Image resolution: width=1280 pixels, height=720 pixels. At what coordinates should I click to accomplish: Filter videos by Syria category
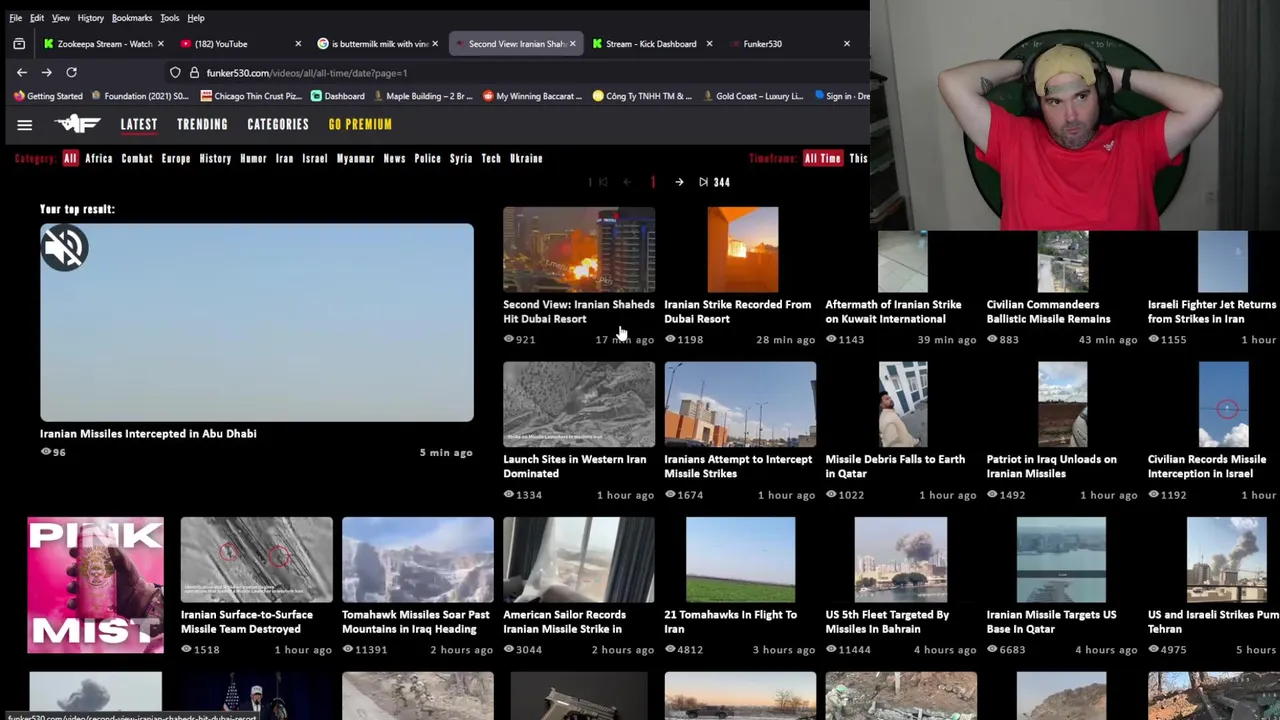(461, 158)
